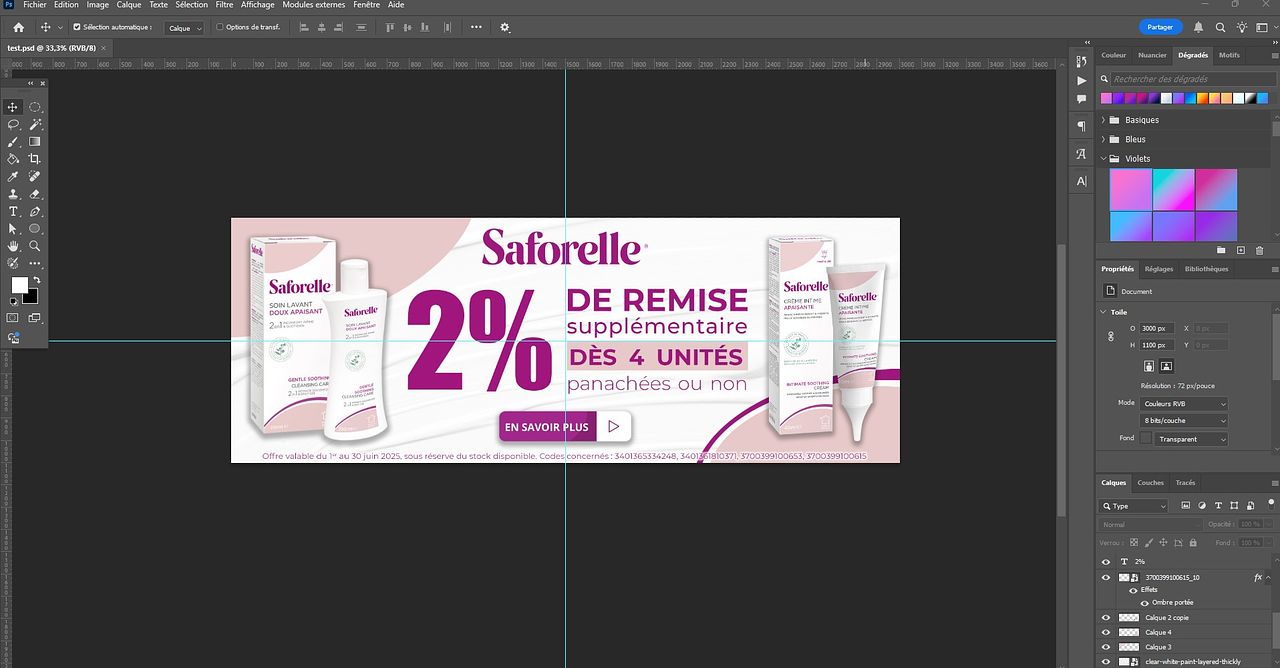
Task: Select the Lasso tool
Action: [x=14, y=124]
